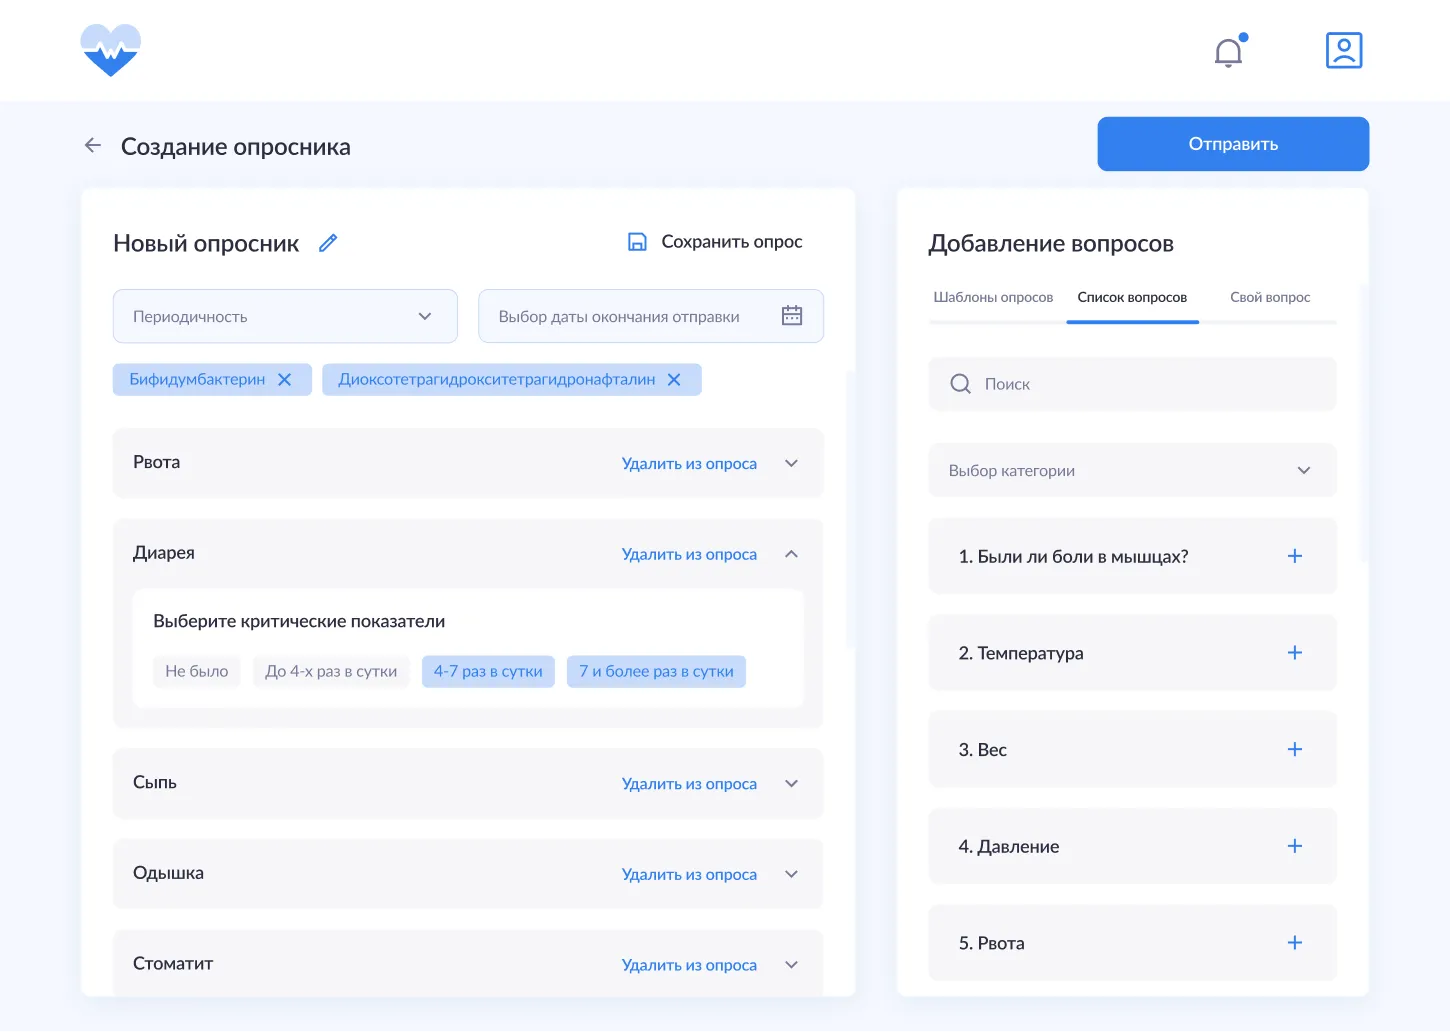
Task: Remove Рвота via Удалить из опроса
Action: click(689, 464)
